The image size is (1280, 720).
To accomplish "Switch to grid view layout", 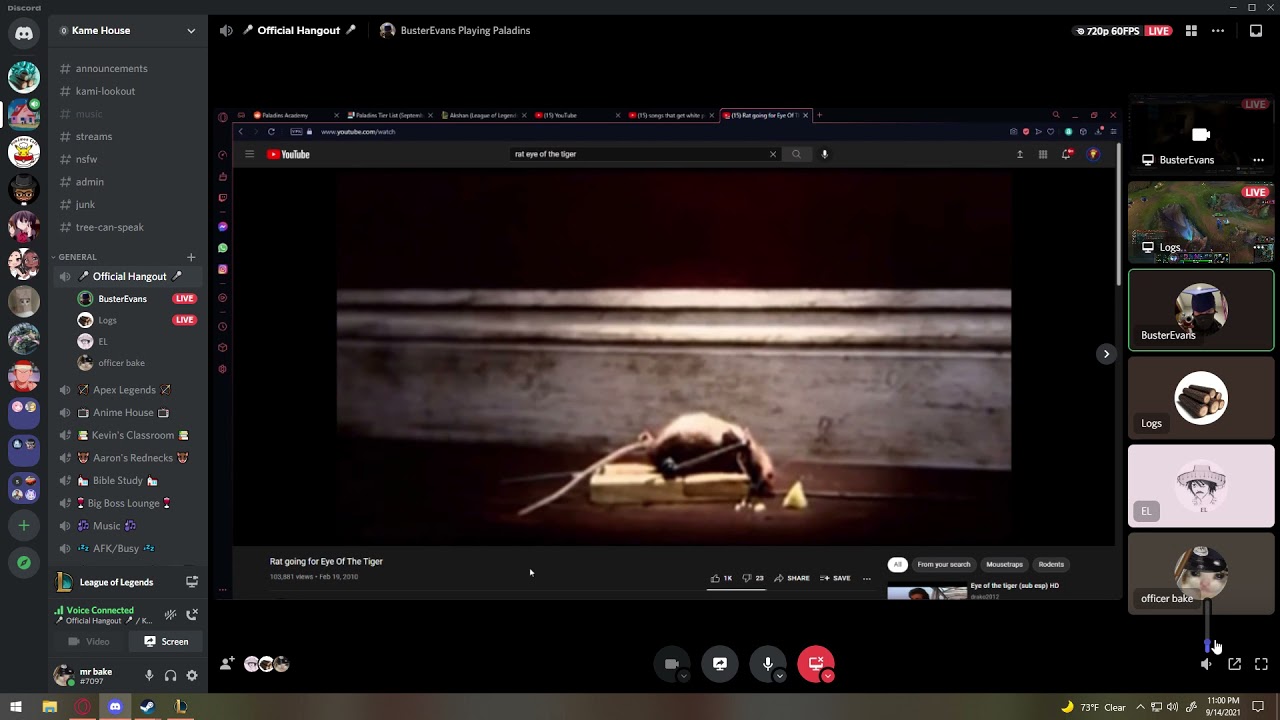I will tap(1191, 31).
